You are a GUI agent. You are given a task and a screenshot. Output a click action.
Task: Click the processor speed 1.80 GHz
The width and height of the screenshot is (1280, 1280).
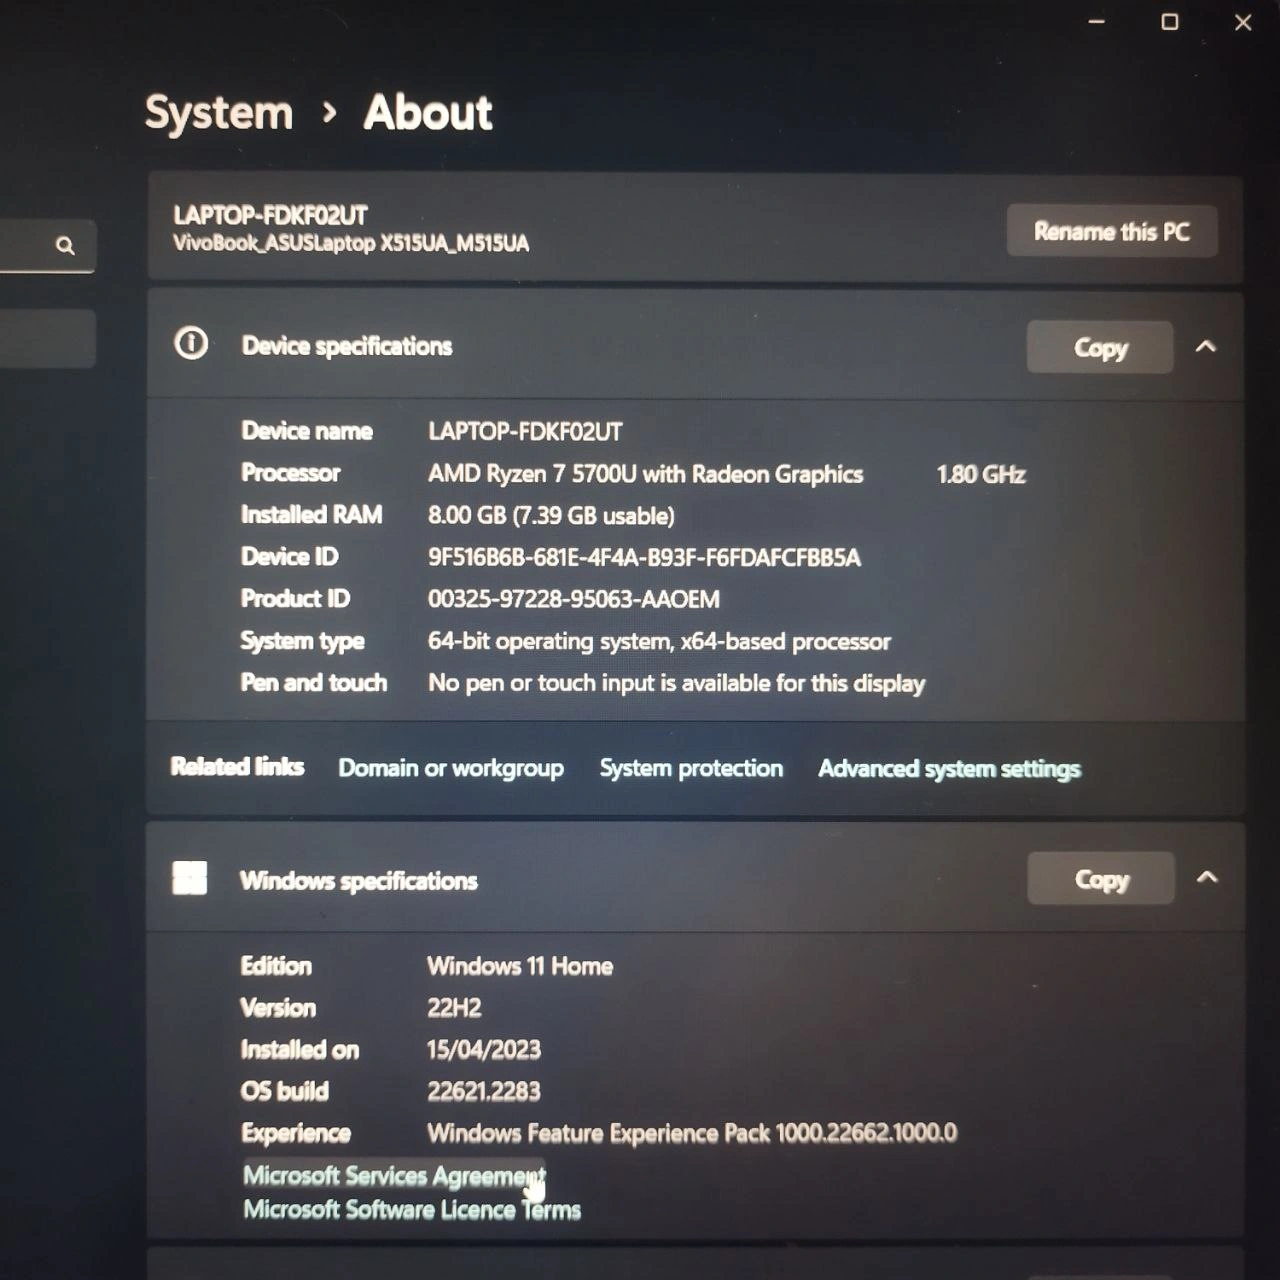tap(981, 474)
